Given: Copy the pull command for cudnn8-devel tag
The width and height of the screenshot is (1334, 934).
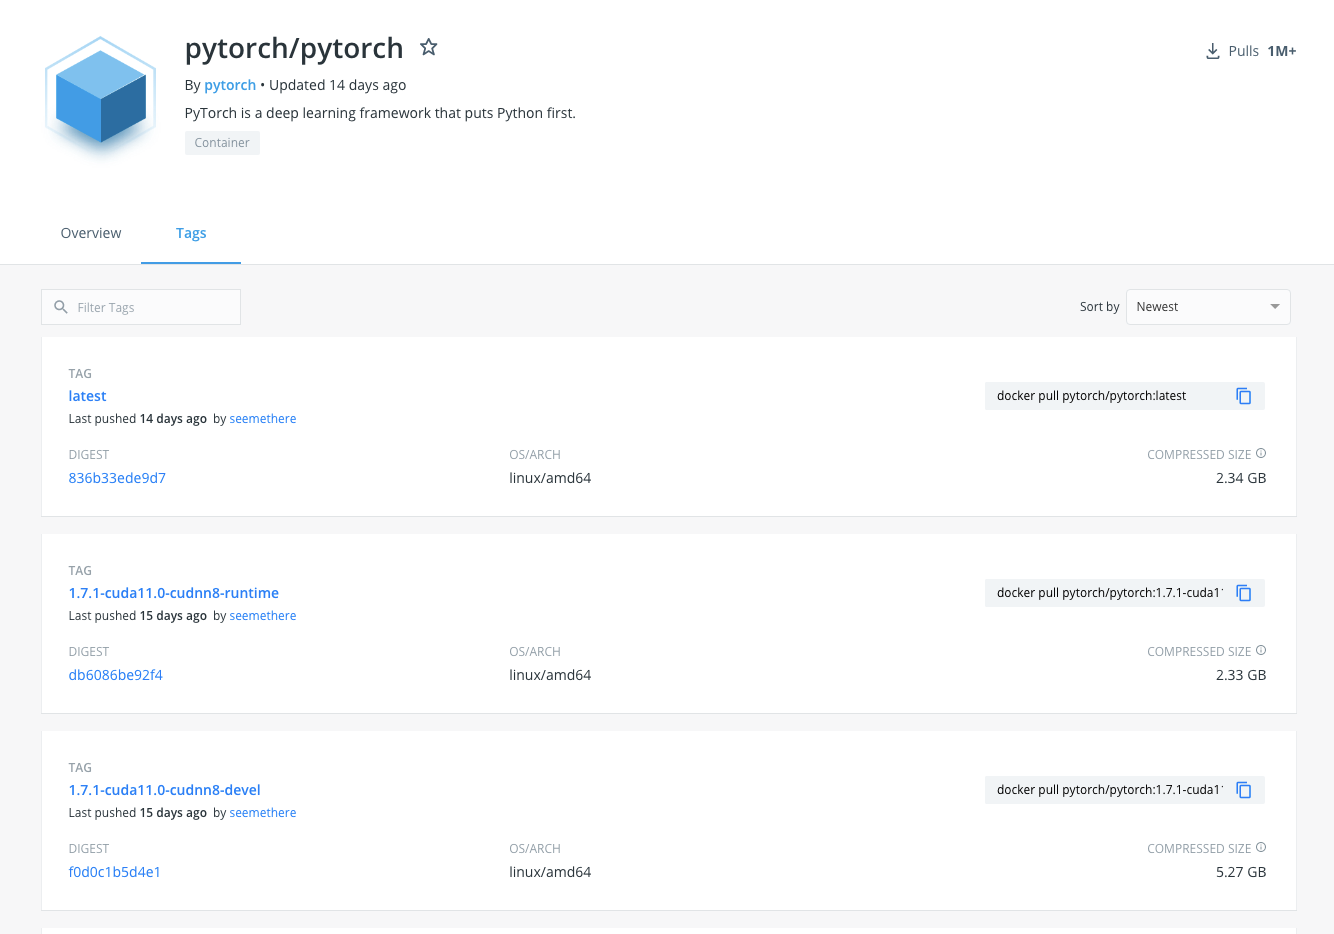Looking at the screenshot, I should click(1244, 789).
